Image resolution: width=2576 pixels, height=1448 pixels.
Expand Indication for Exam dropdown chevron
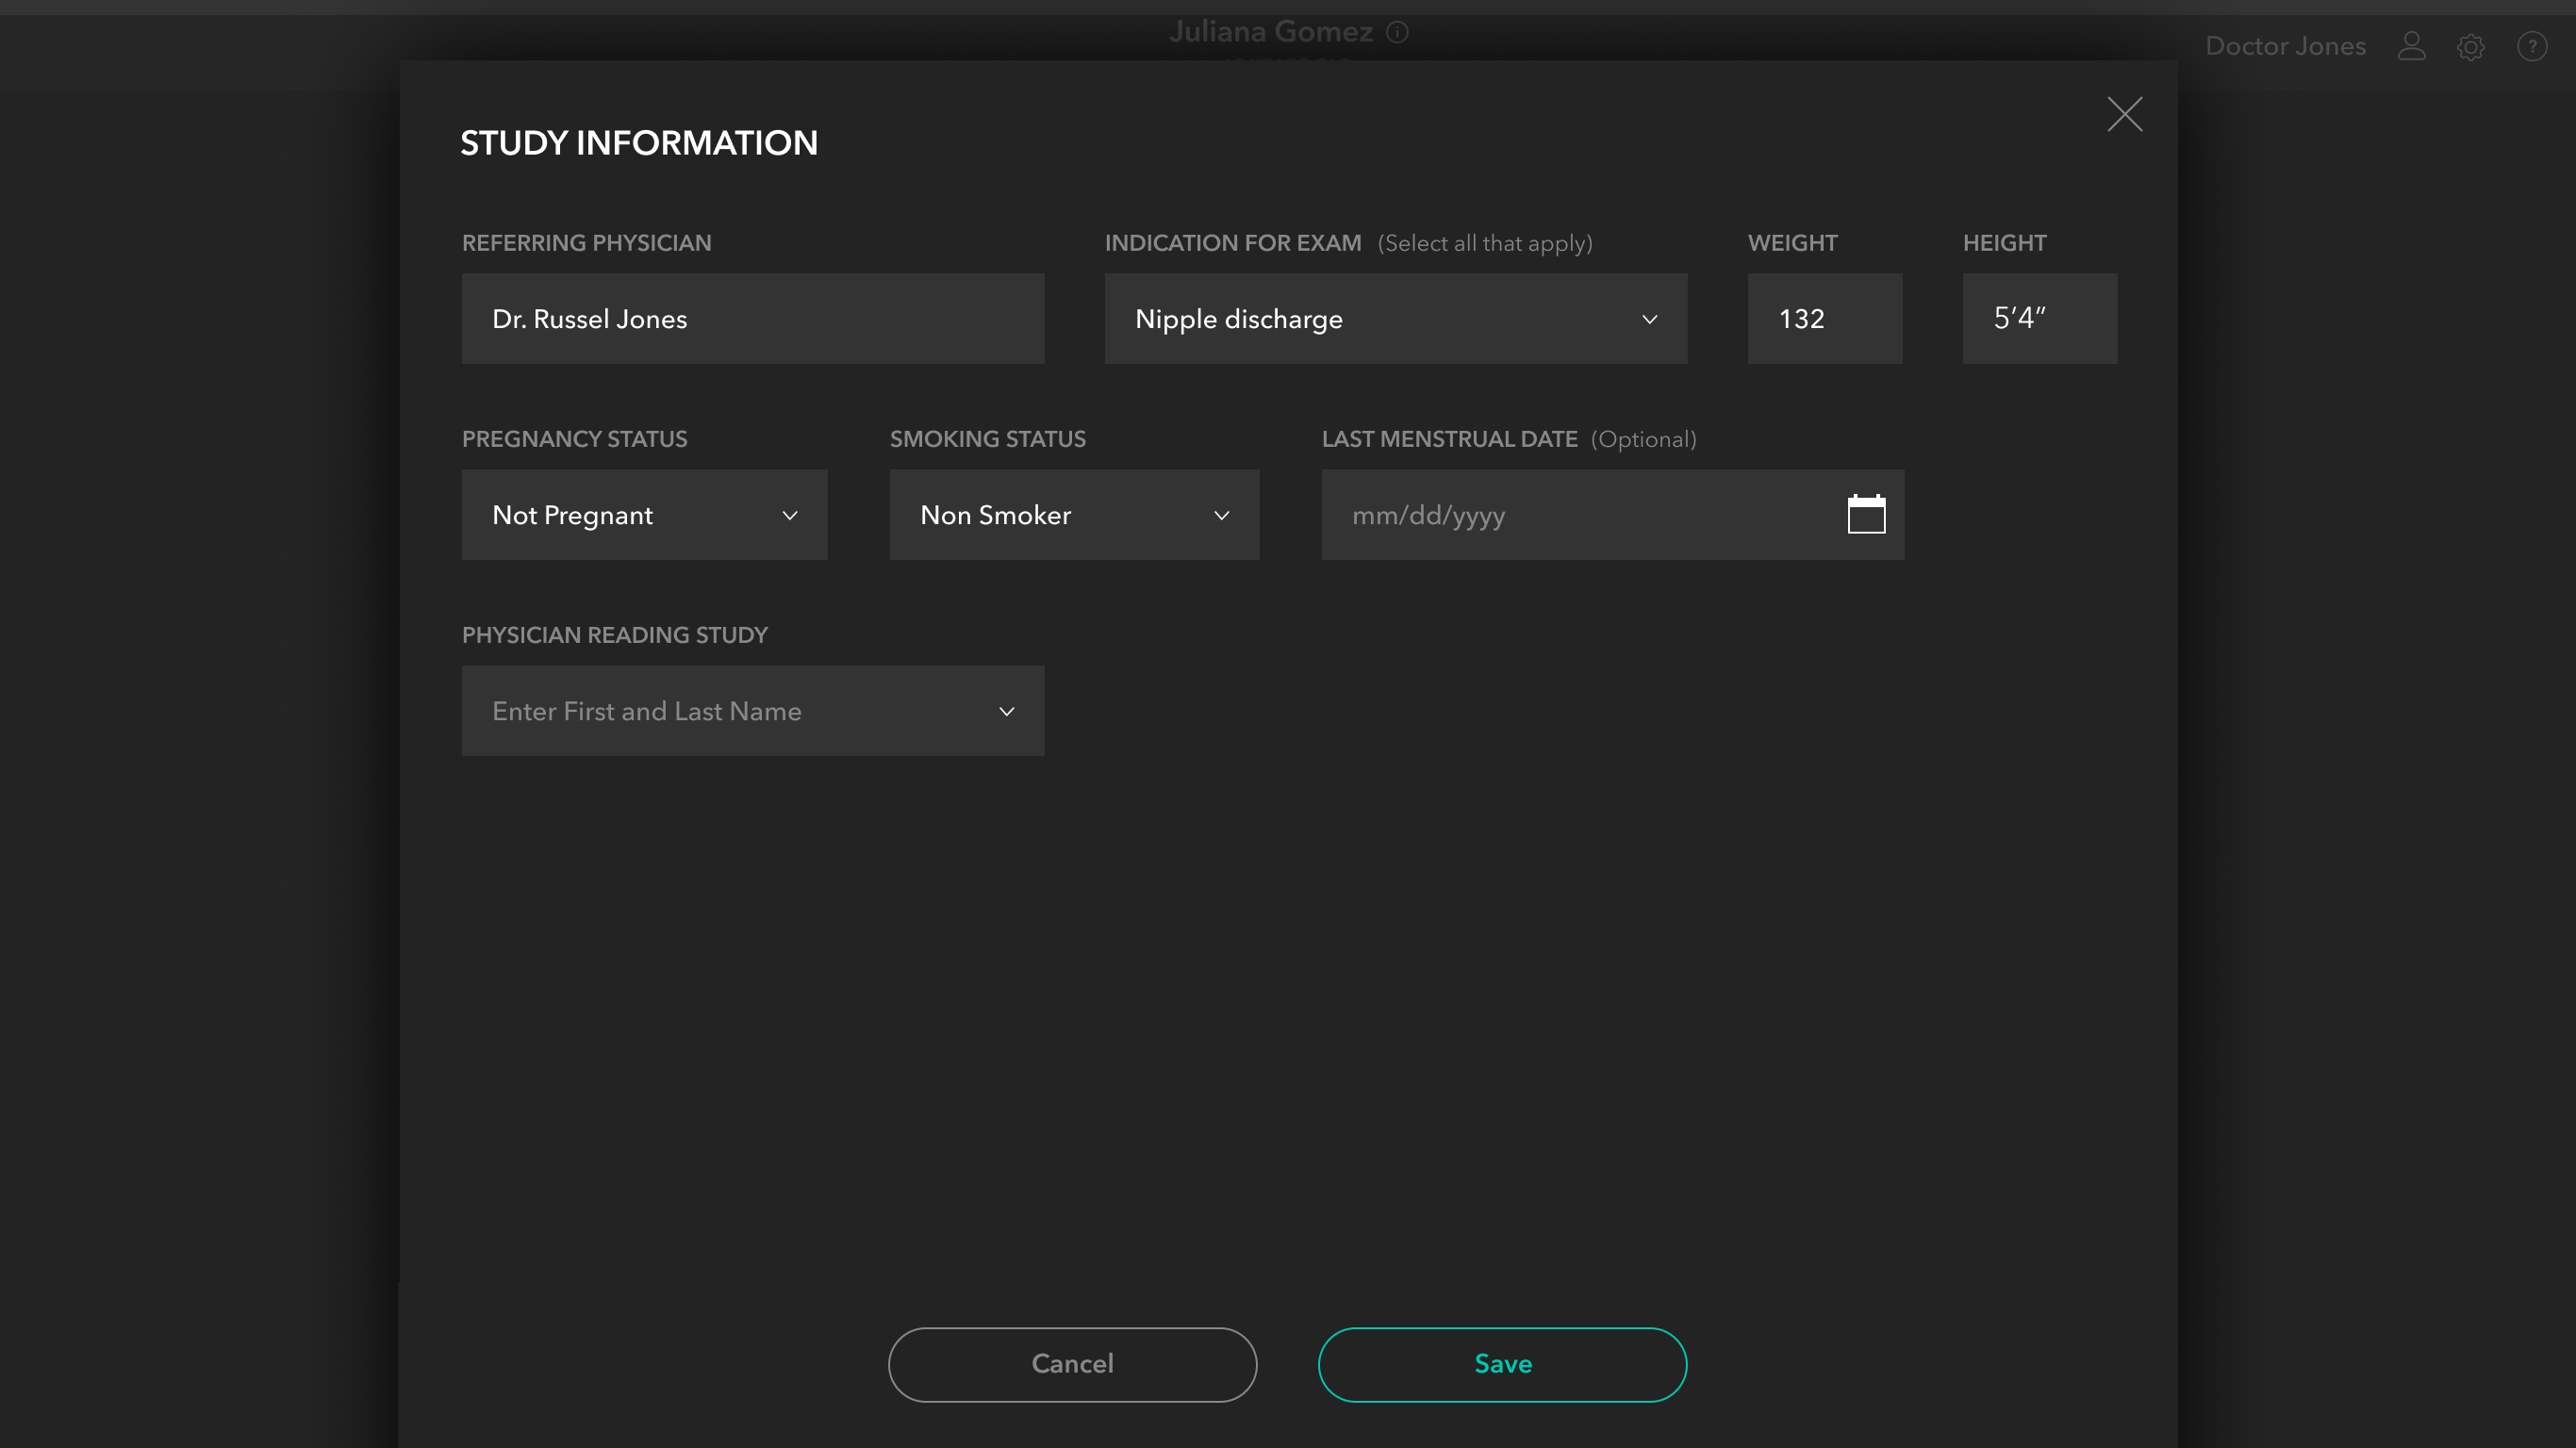[x=1649, y=319]
